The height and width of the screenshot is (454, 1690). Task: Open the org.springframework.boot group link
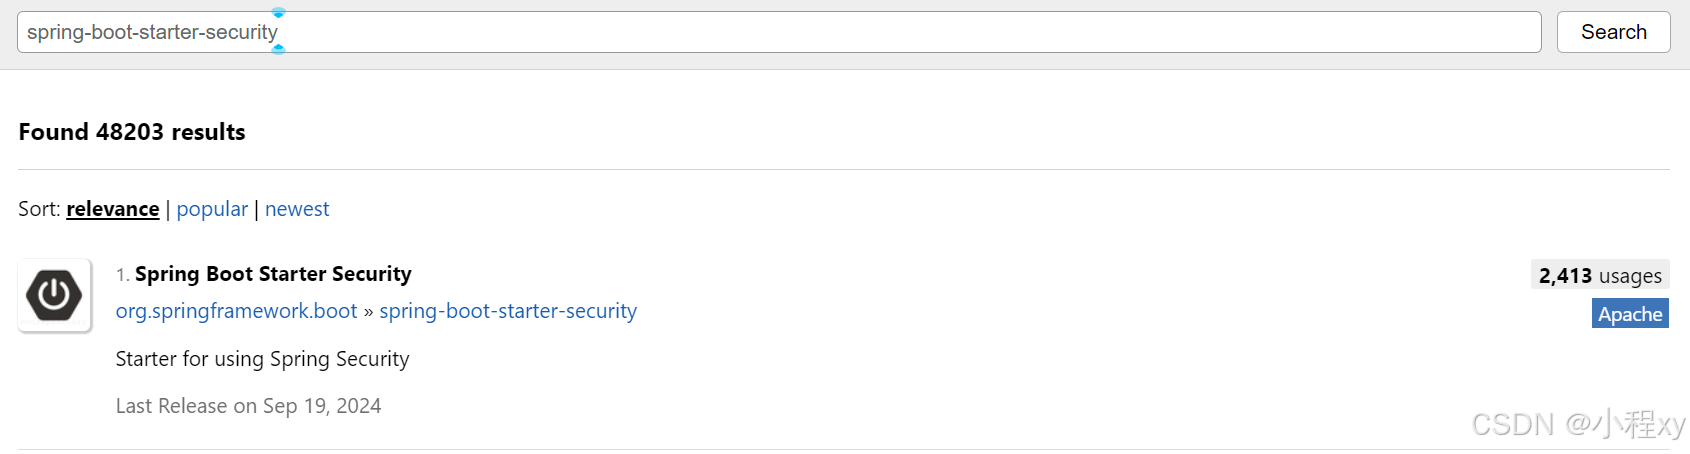click(x=236, y=311)
